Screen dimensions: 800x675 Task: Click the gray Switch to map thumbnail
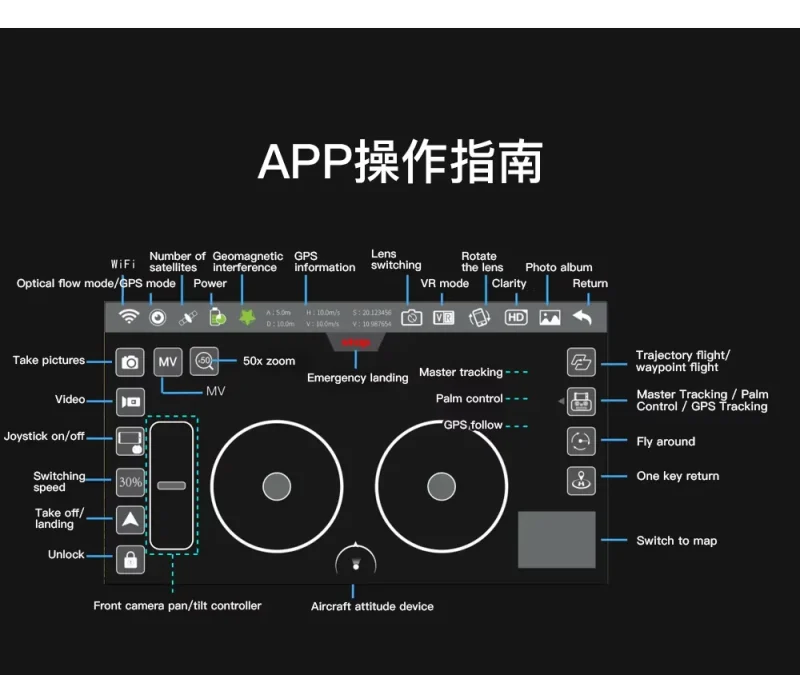pos(557,540)
